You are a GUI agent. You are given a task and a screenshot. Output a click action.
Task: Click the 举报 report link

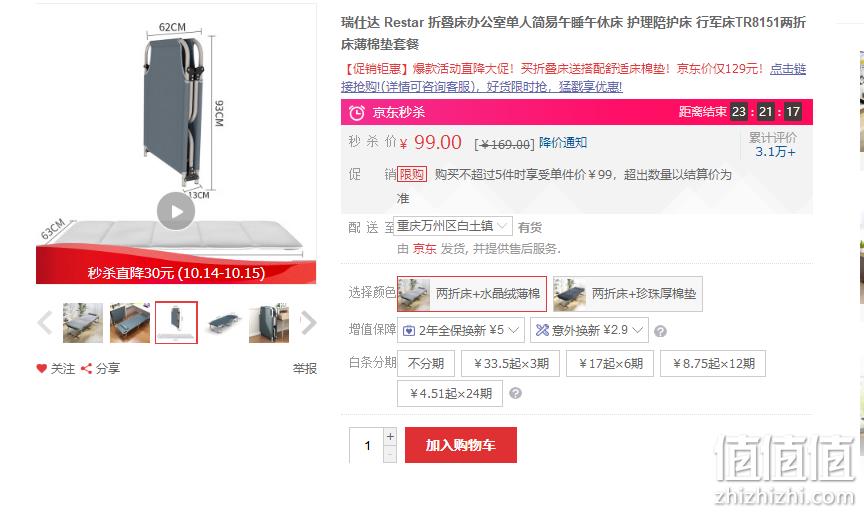(305, 369)
